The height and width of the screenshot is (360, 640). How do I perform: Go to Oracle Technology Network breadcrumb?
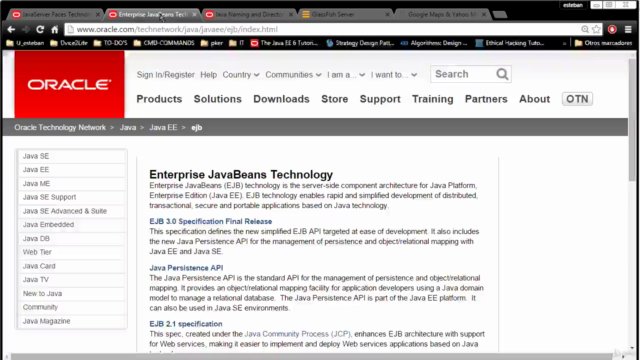click(x=60, y=127)
